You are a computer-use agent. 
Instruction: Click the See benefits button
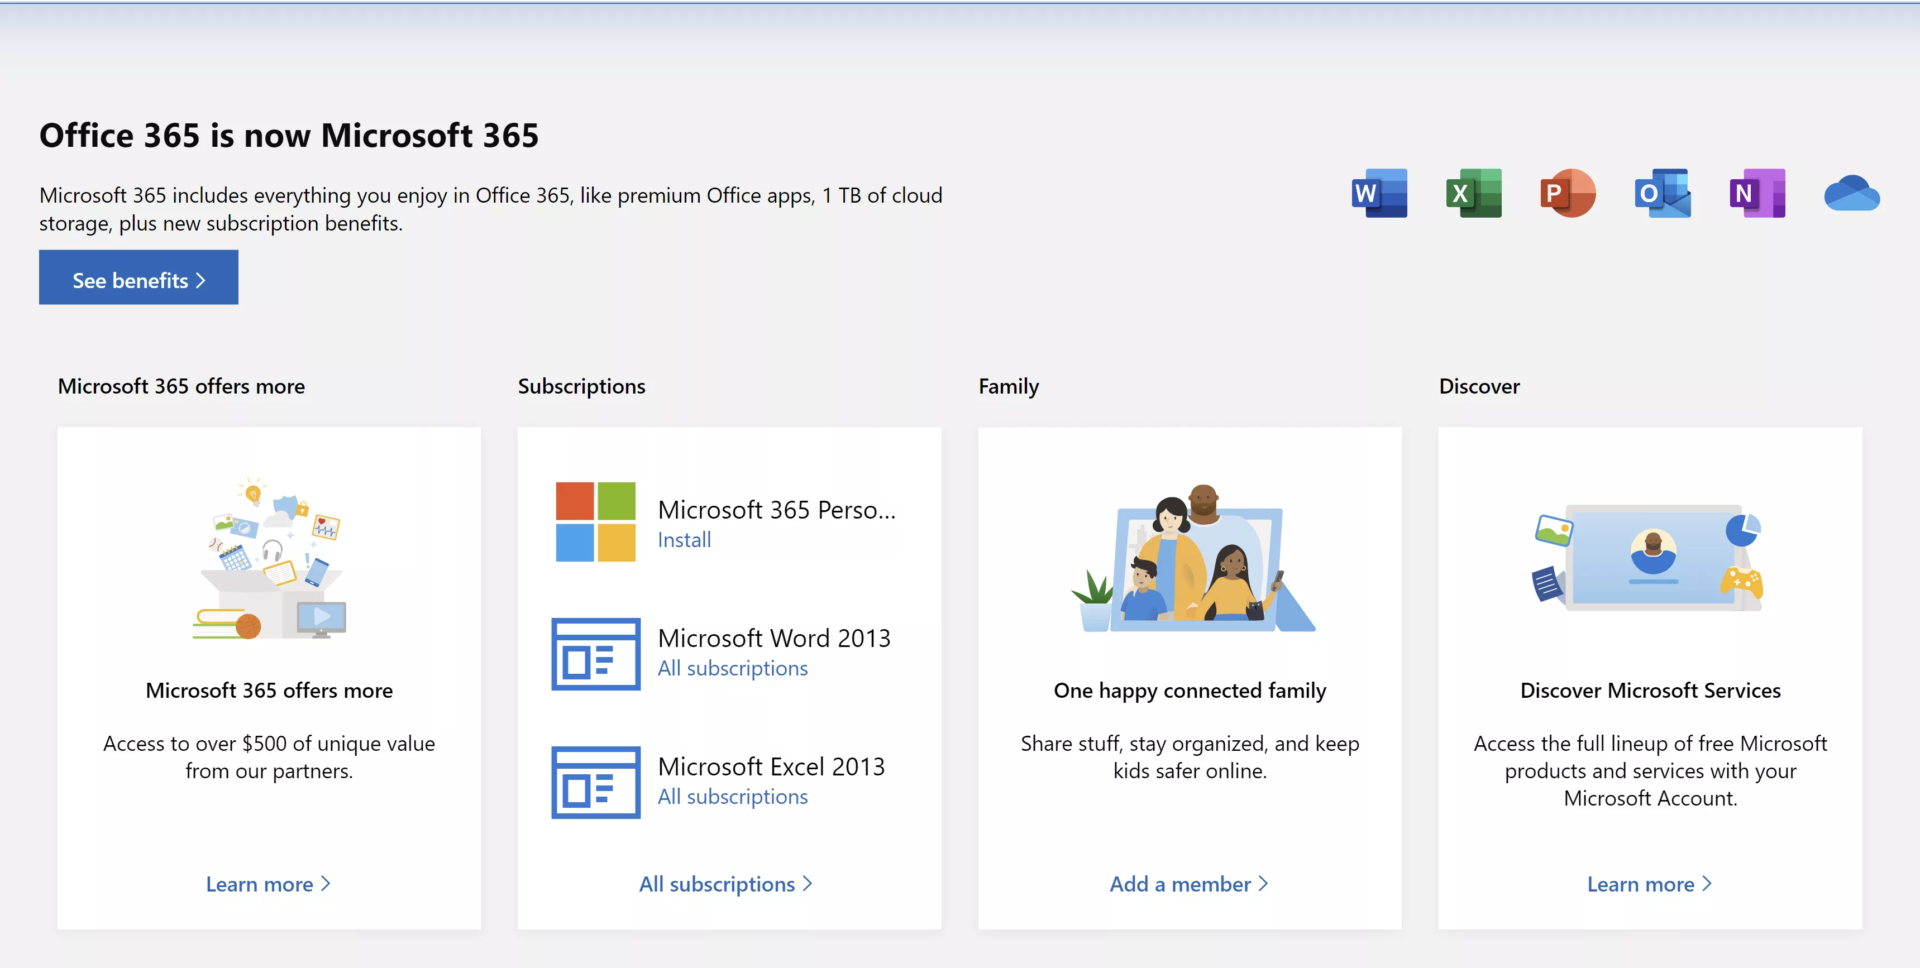(138, 278)
